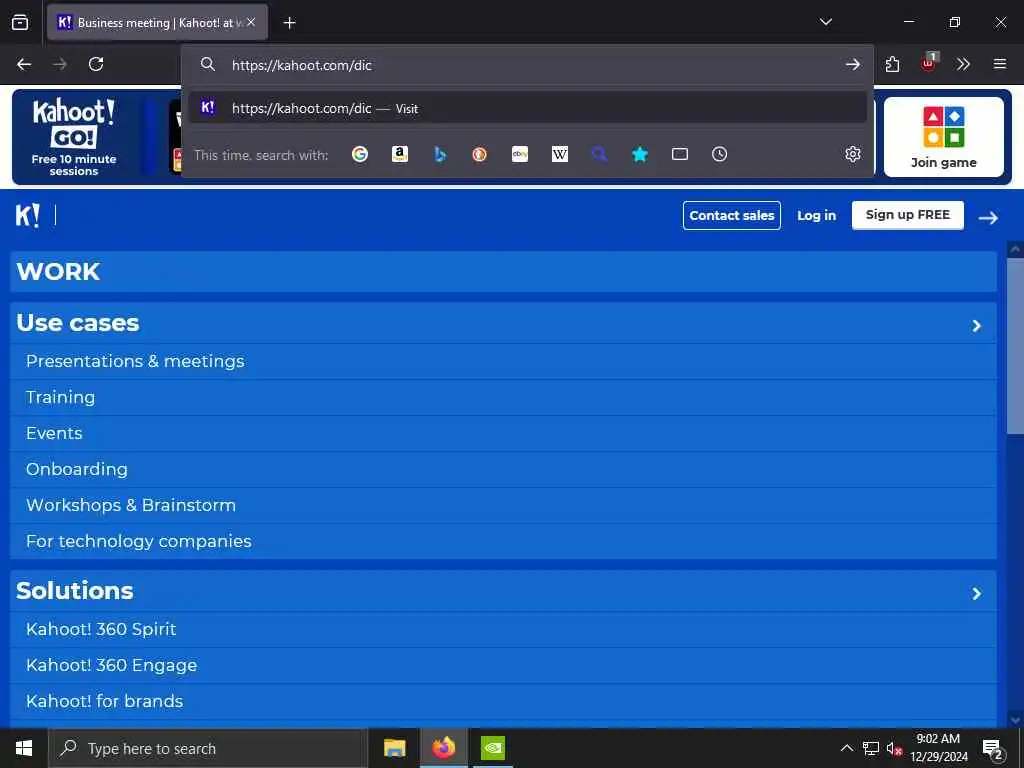Open Kahoot! 360 Engage link
The height and width of the screenshot is (768, 1024).
click(111, 665)
